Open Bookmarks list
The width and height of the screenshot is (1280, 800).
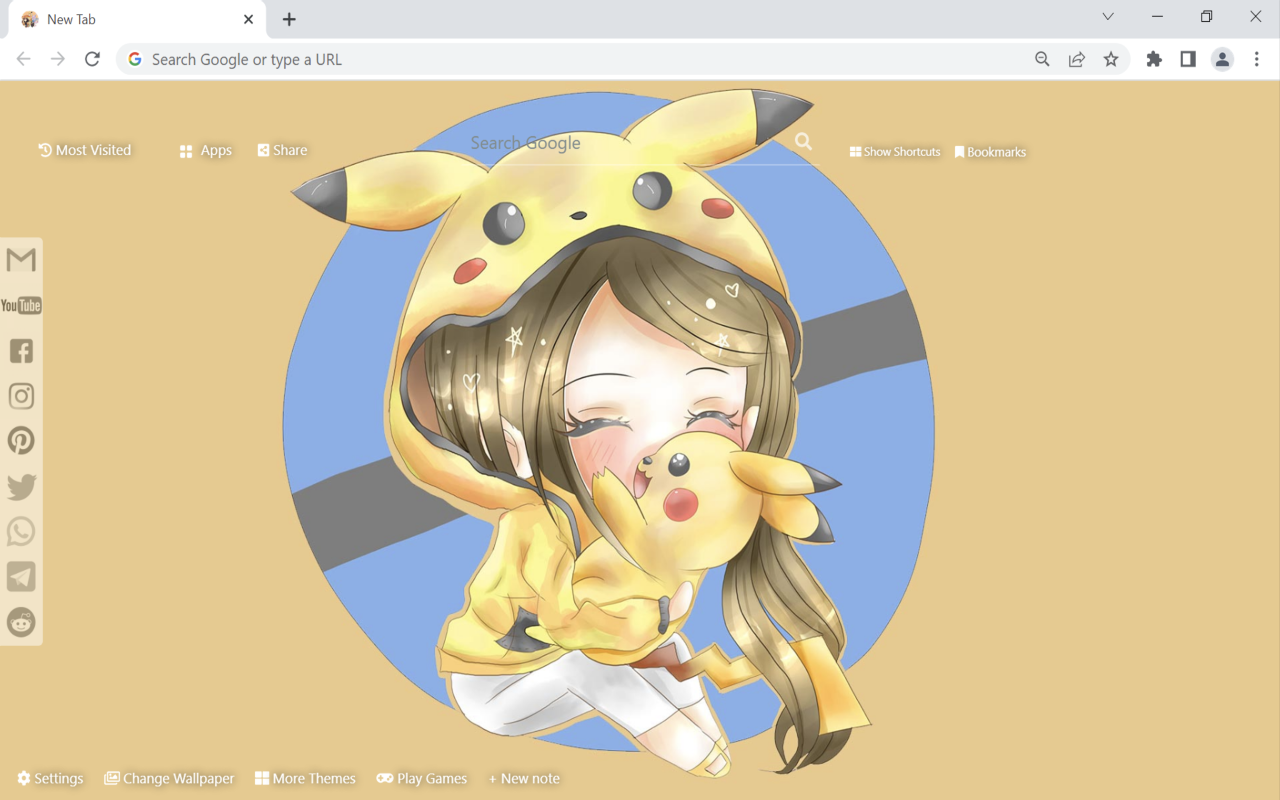(x=990, y=152)
